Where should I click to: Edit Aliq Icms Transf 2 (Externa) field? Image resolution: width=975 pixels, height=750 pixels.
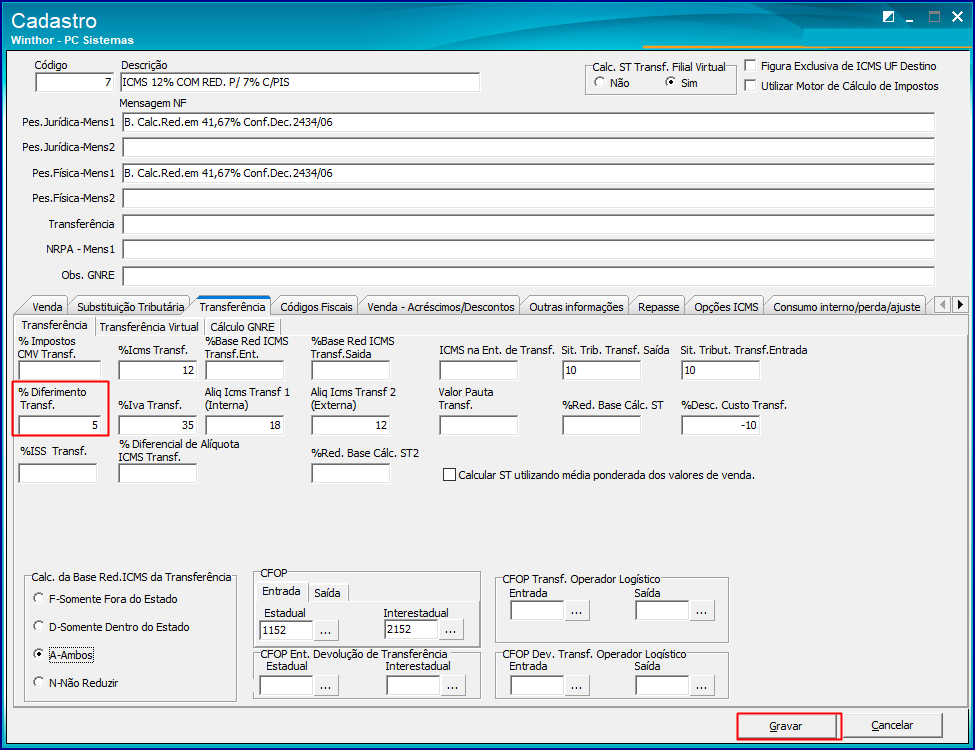click(351, 425)
